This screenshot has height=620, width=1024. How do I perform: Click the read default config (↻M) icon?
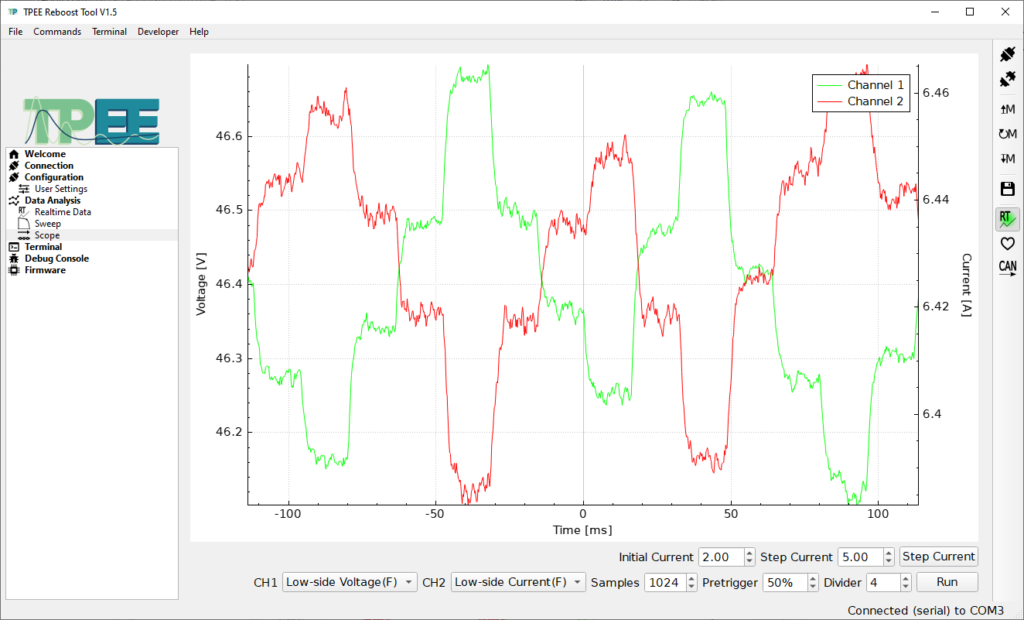pyautogui.click(x=1007, y=133)
